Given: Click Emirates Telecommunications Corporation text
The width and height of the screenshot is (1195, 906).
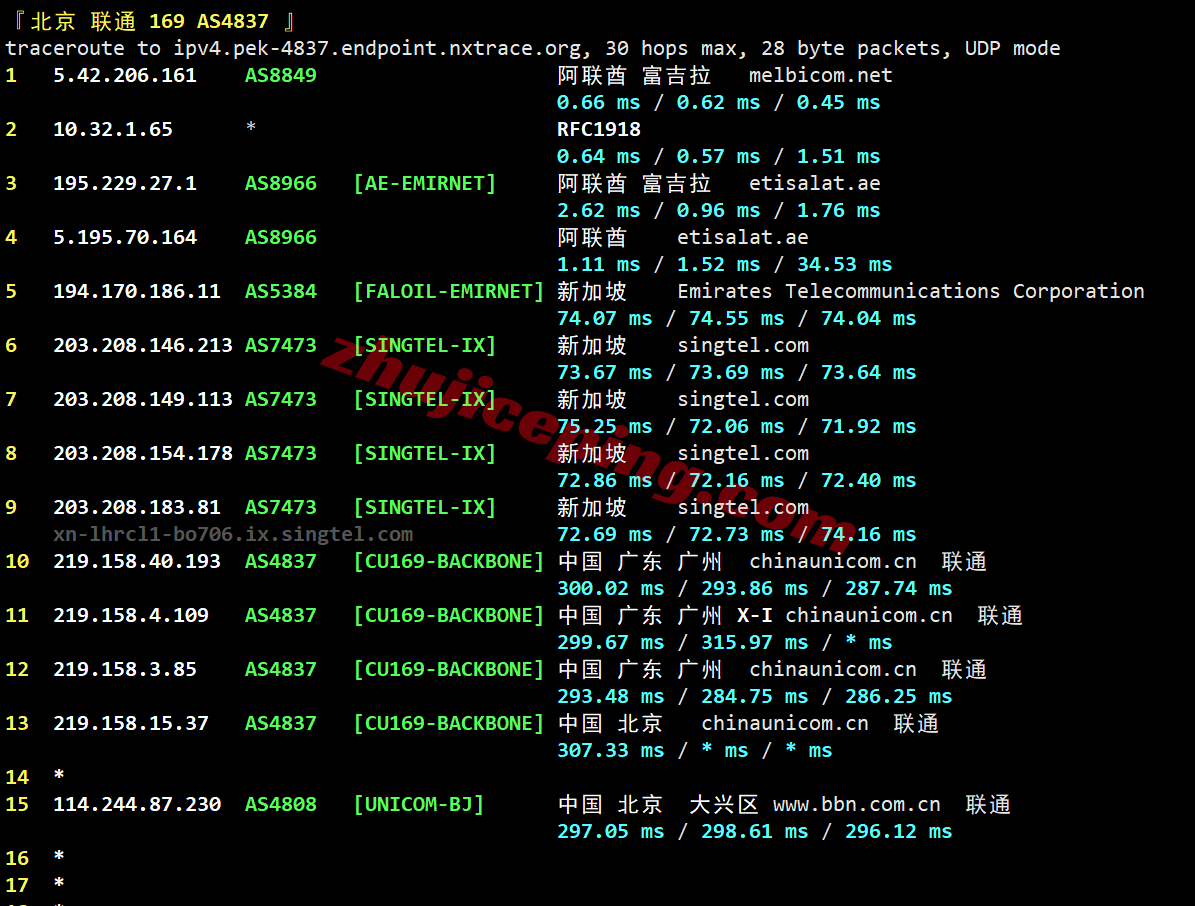Looking at the screenshot, I should click(x=910, y=291).
